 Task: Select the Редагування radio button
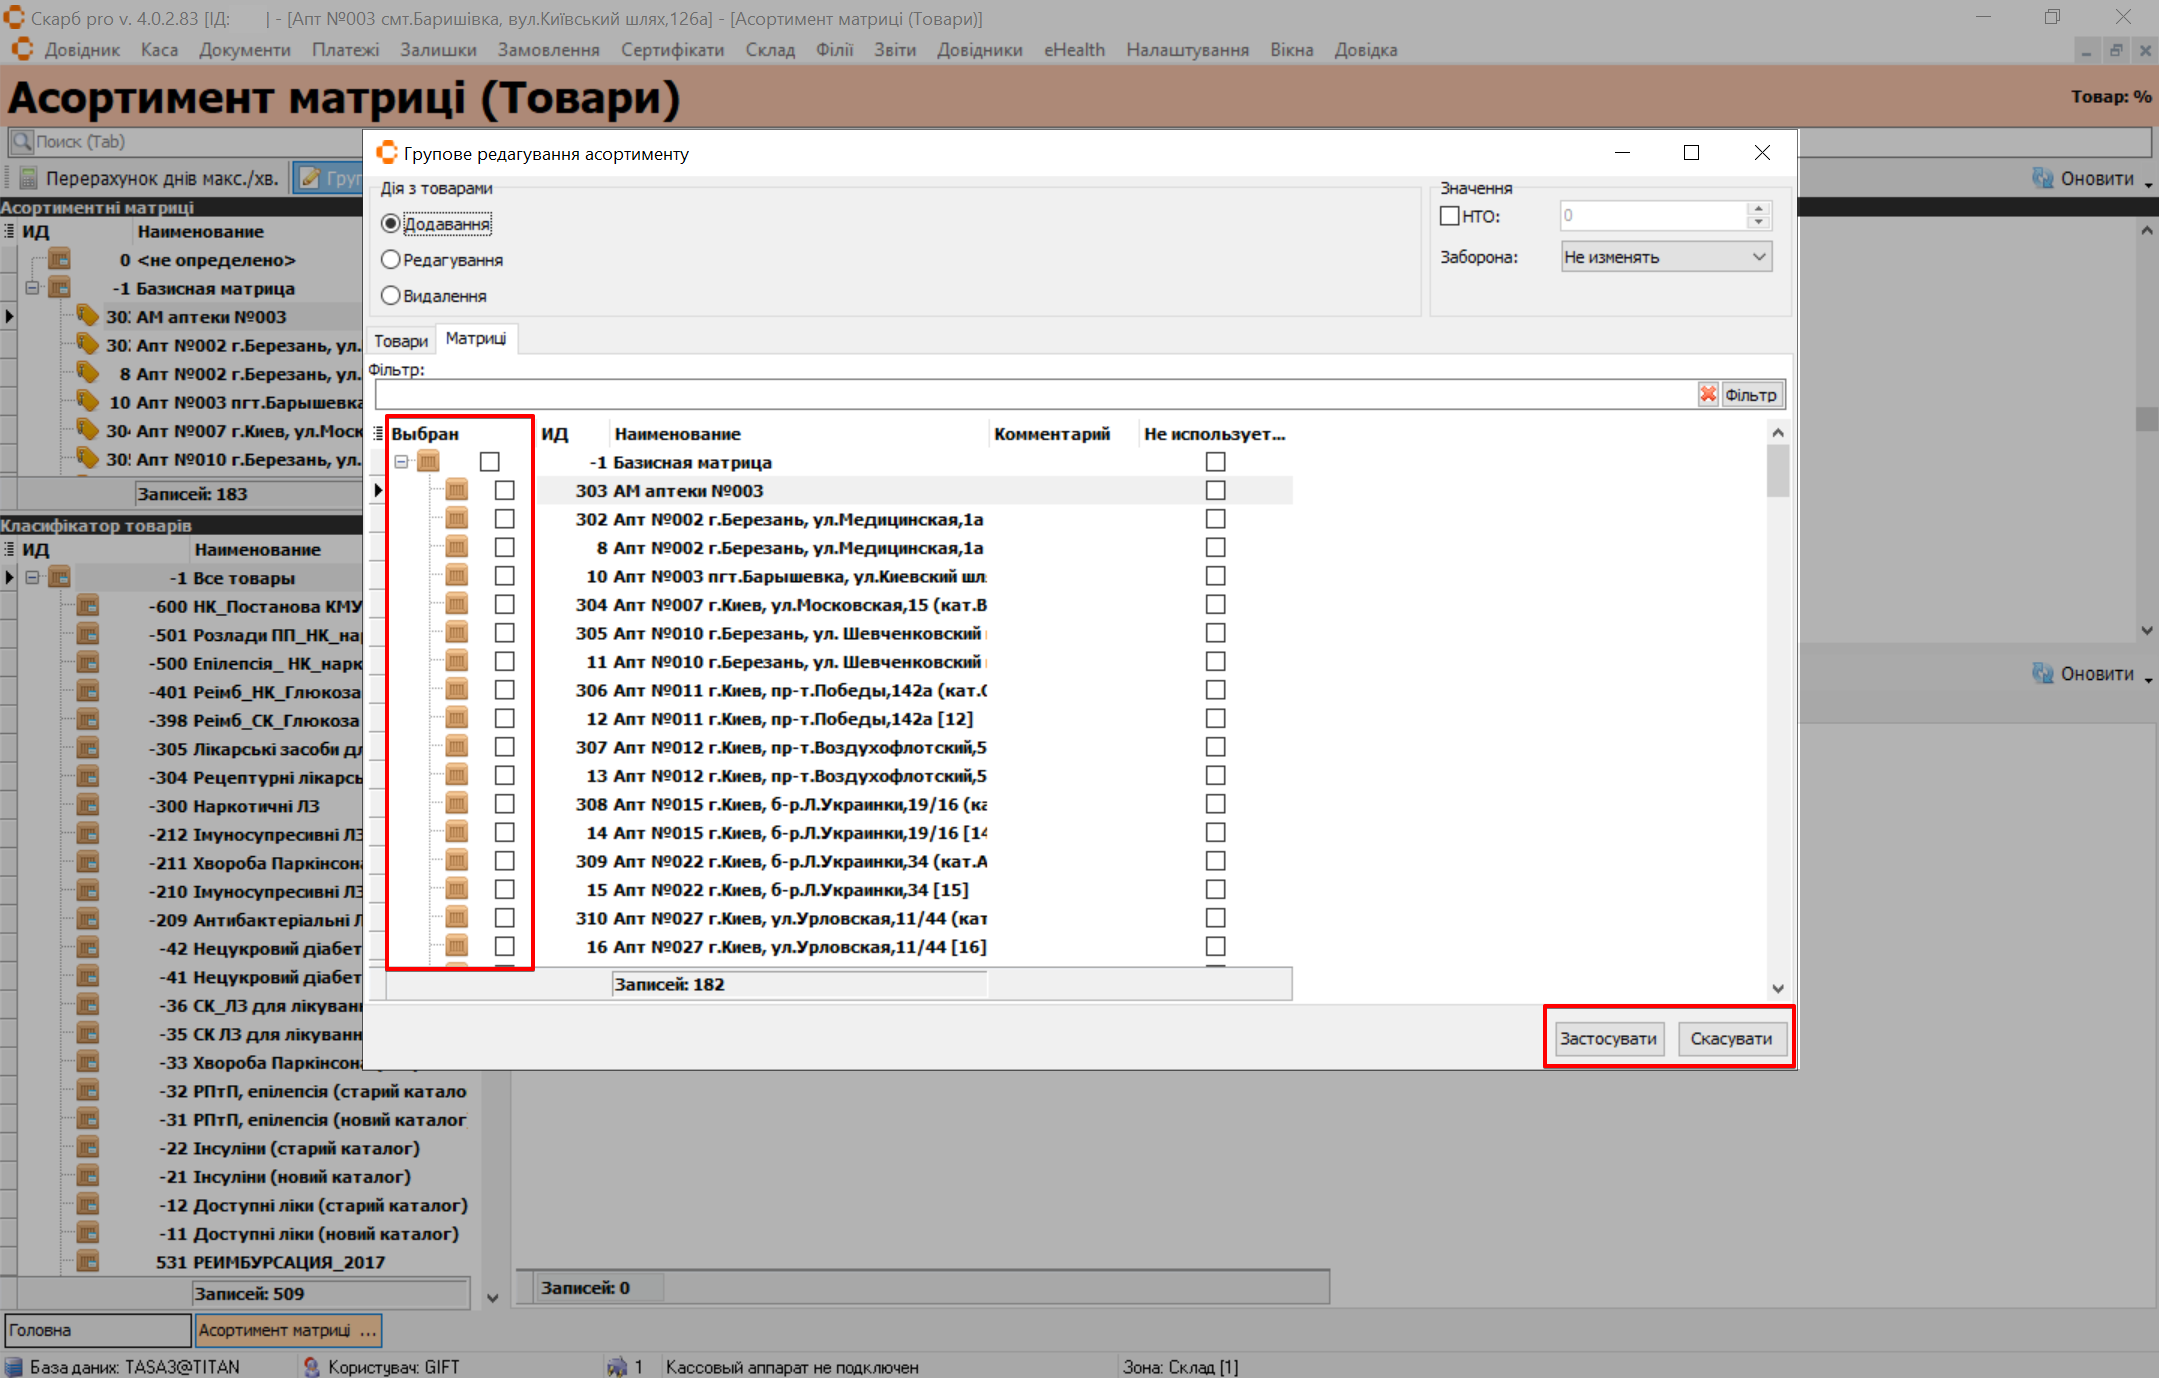pos(391,260)
